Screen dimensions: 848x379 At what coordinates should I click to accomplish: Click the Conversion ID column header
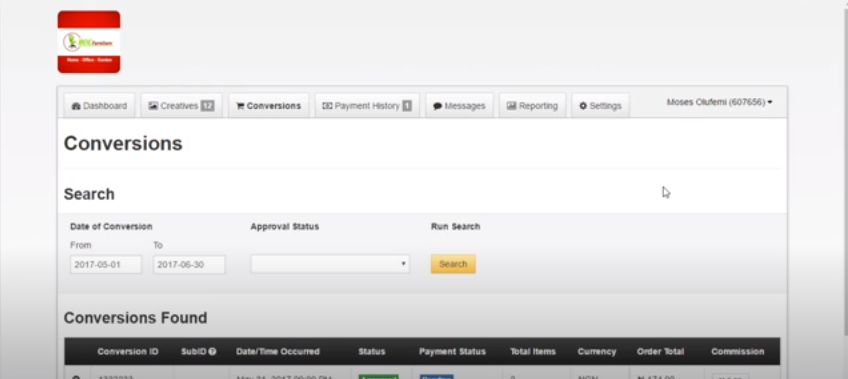click(x=128, y=351)
